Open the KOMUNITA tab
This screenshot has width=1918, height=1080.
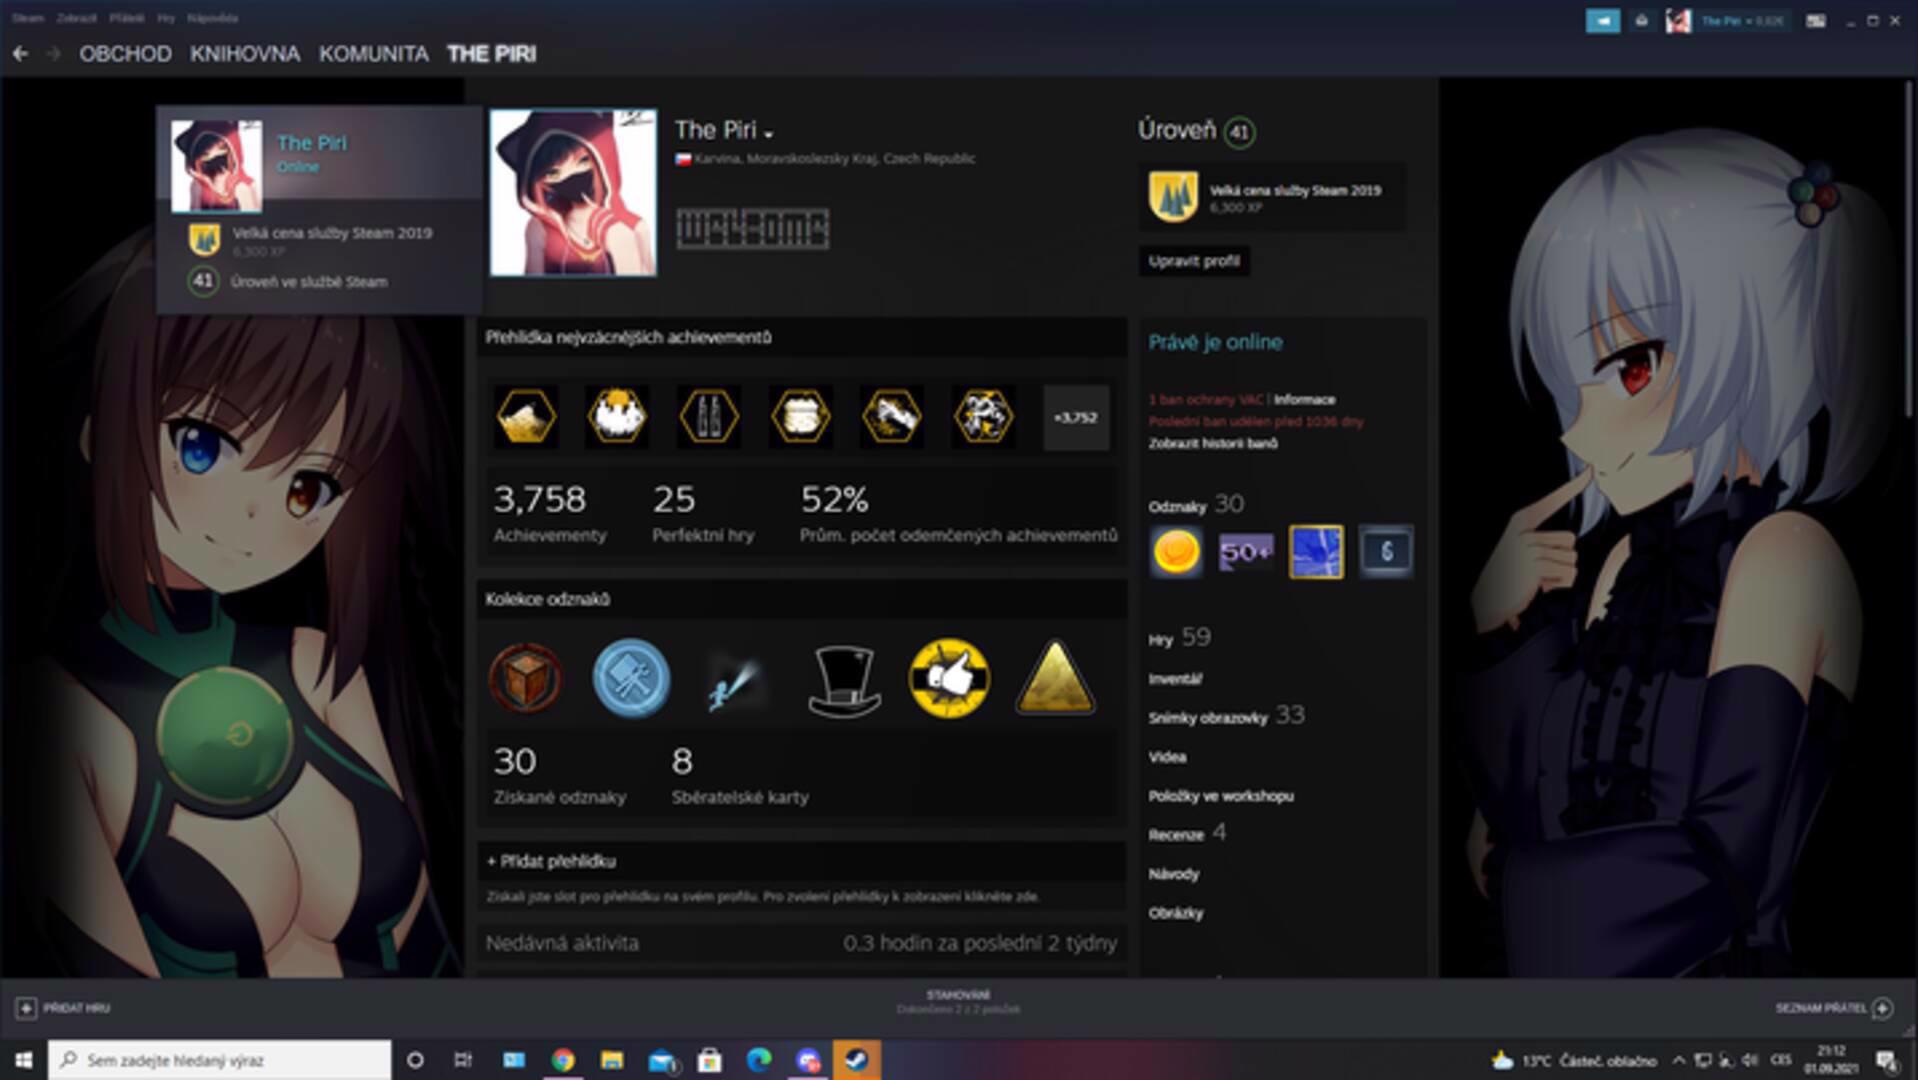(x=374, y=54)
